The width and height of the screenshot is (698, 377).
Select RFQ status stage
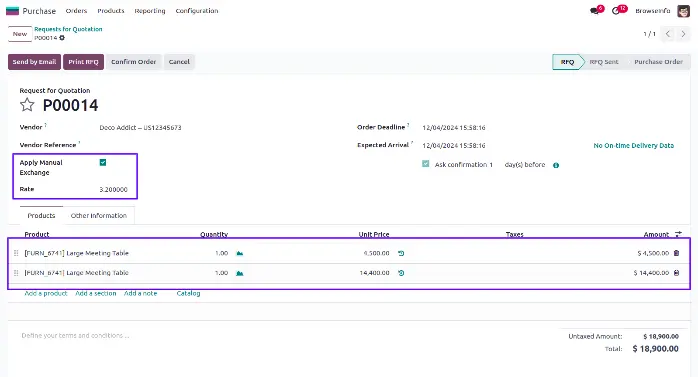567,62
